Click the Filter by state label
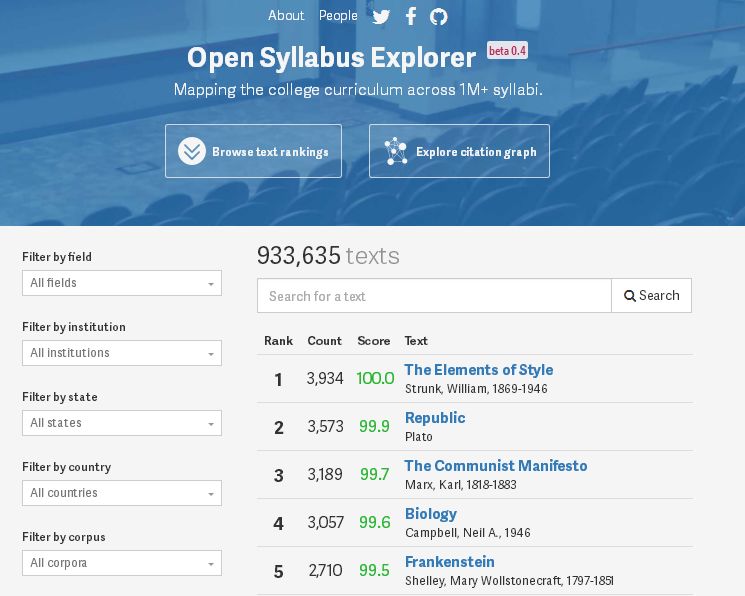745x596 pixels. (x=60, y=397)
